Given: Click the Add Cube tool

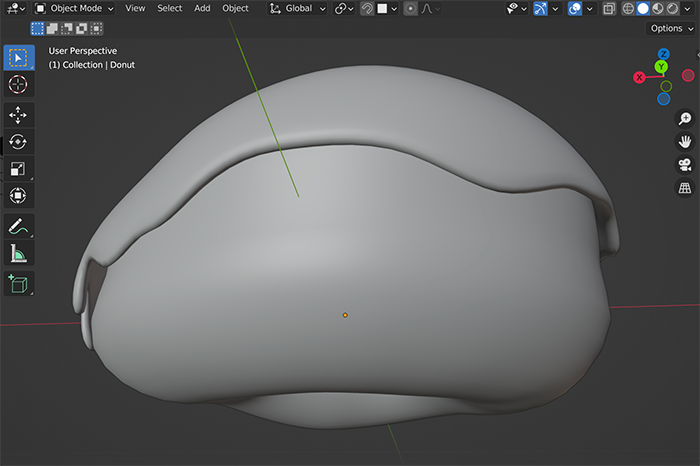Looking at the screenshot, I should (x=19, y=284).
